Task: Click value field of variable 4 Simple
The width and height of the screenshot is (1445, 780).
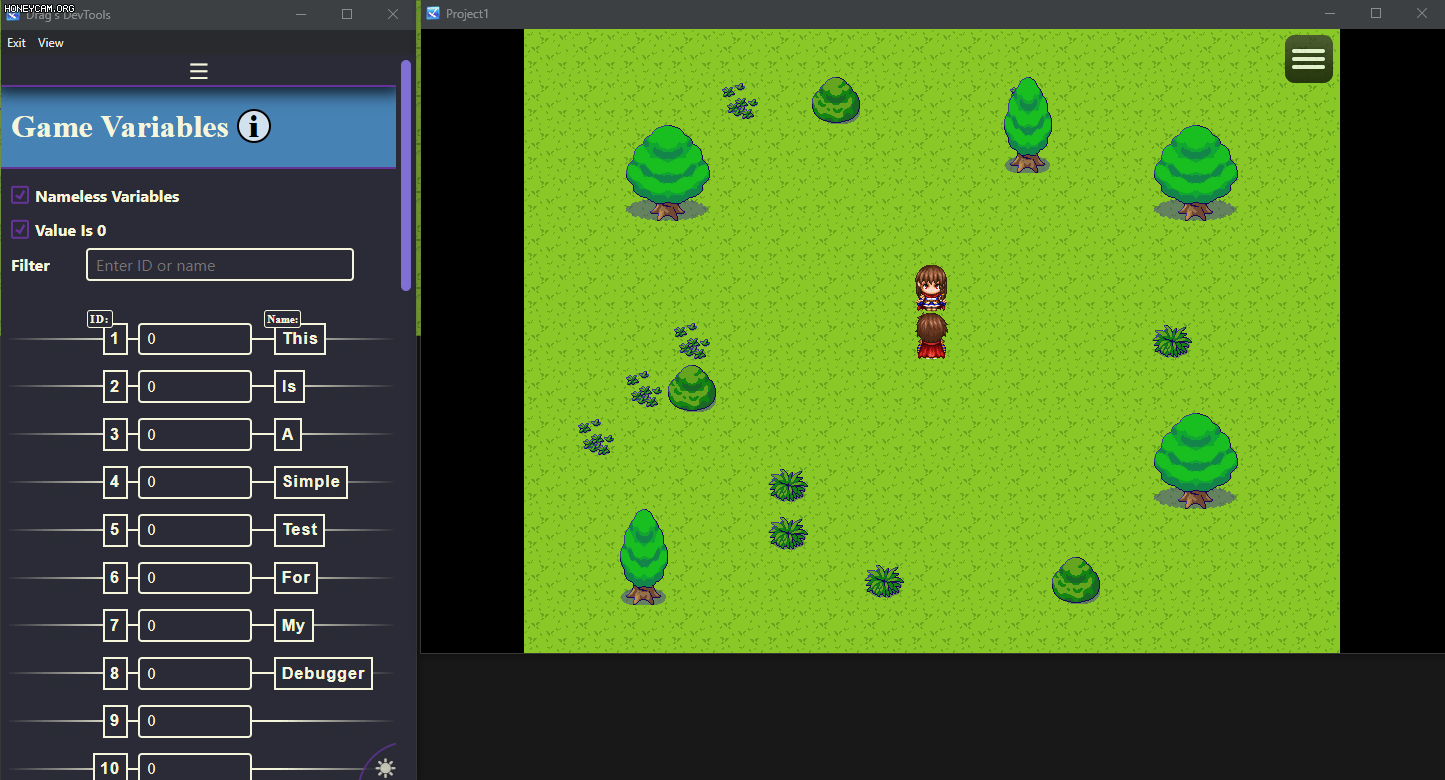Action: click(195, 482)
